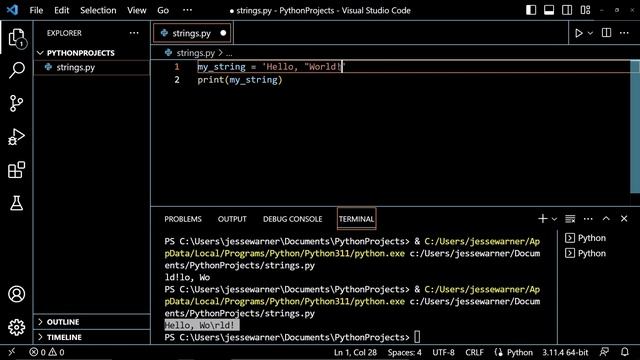Open the File menu
The image size is (640, 360).
pyautogui.click(x=36, y=10)
